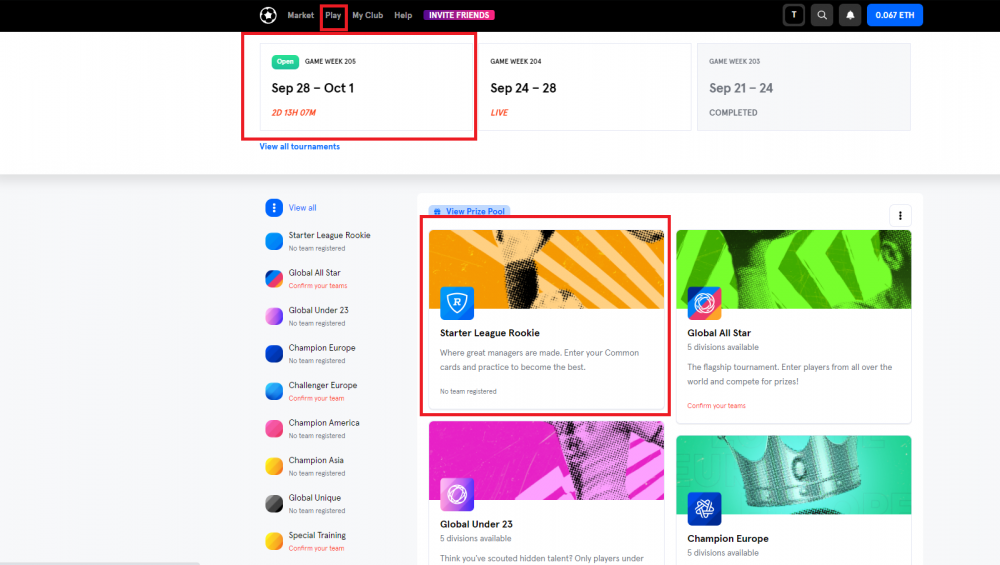1000x565 pixels.
Task: Select Game Week 203 completed card
Action: [x=804, y=87]
